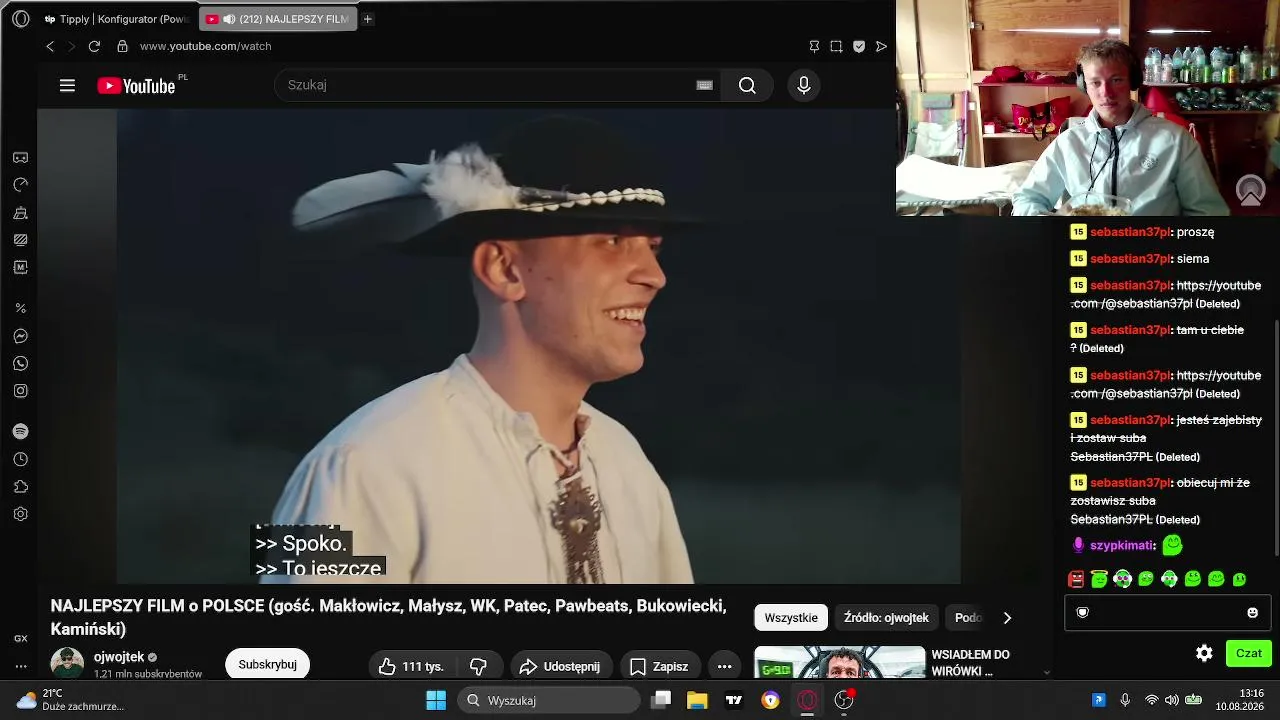Open the Opera GX main menu logo
Screen dimensions: 1280x720
pyautogui.click(x=20, y=19)
